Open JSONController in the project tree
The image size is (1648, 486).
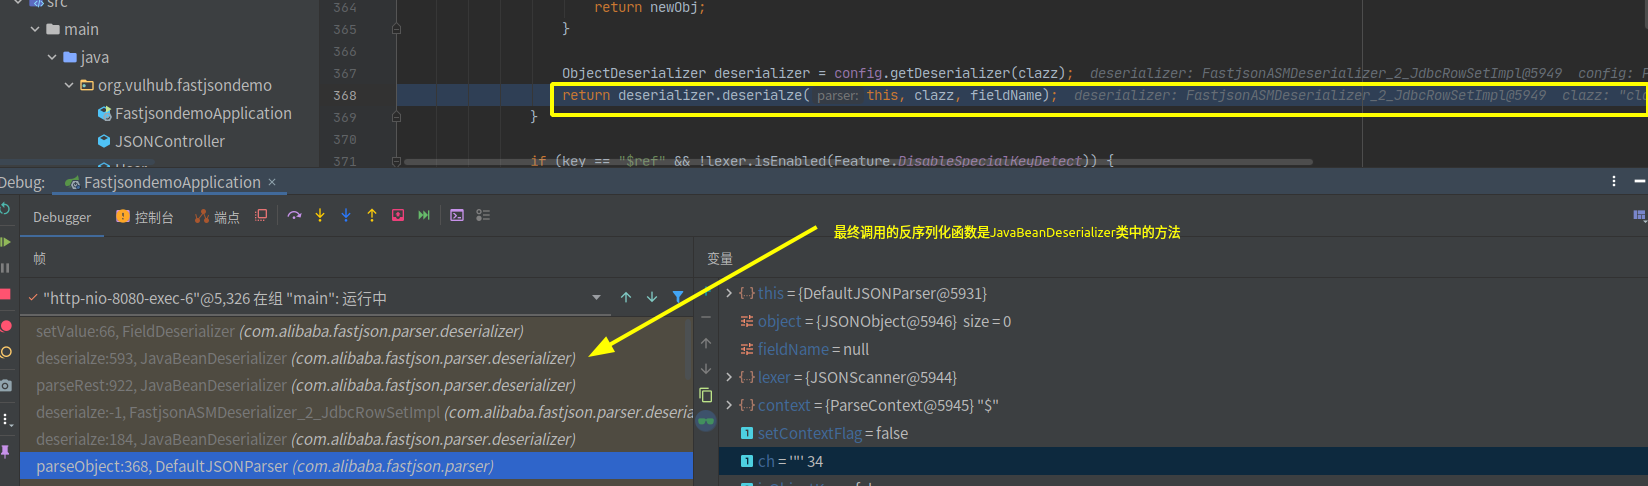click(169, 142)
